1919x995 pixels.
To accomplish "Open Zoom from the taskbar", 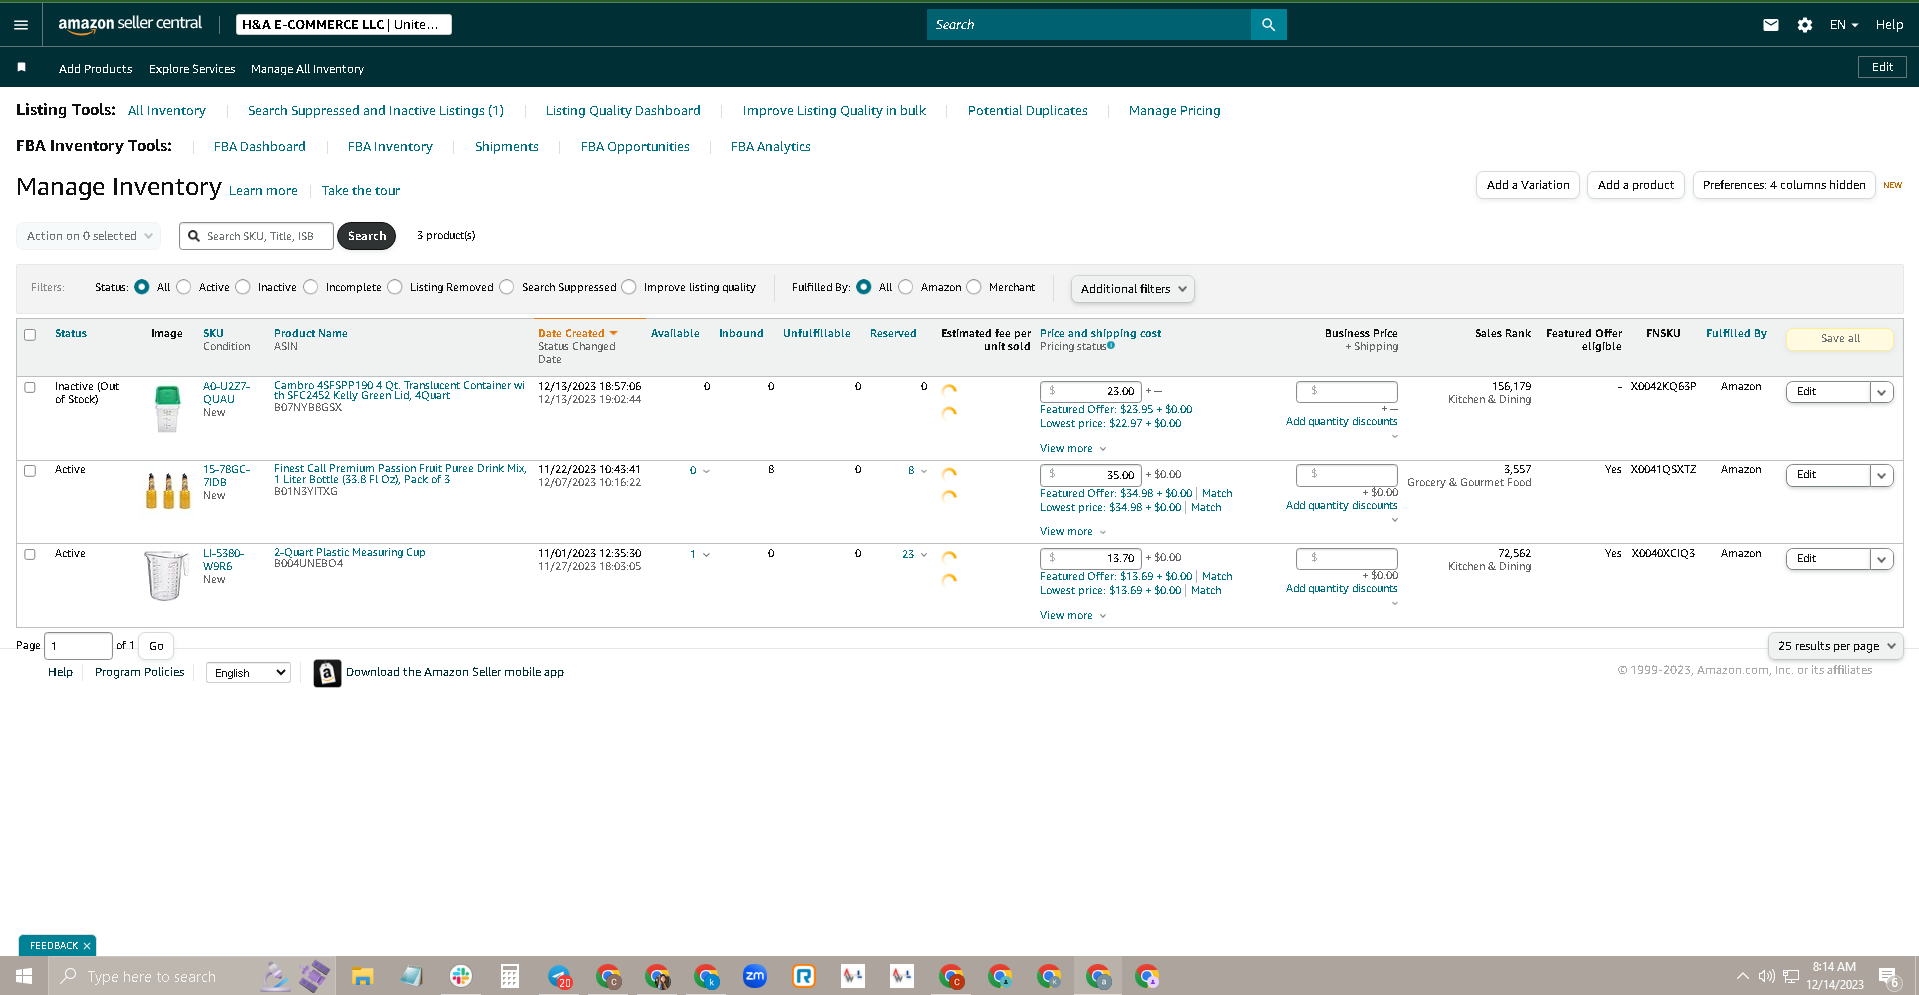I will 755,976.
